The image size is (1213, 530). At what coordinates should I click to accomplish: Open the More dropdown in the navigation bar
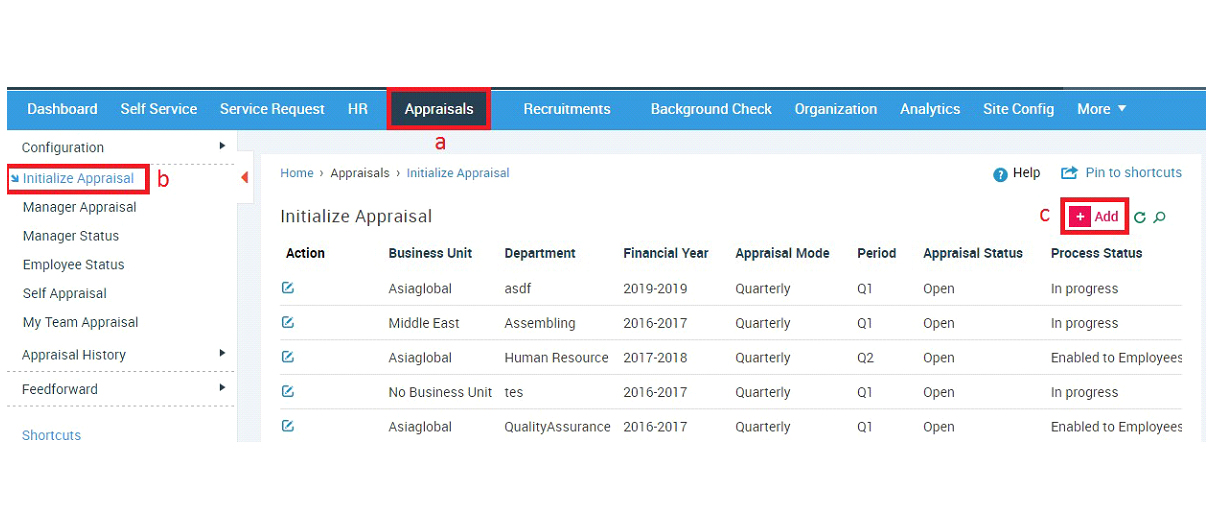click(x=1102, y=109)
